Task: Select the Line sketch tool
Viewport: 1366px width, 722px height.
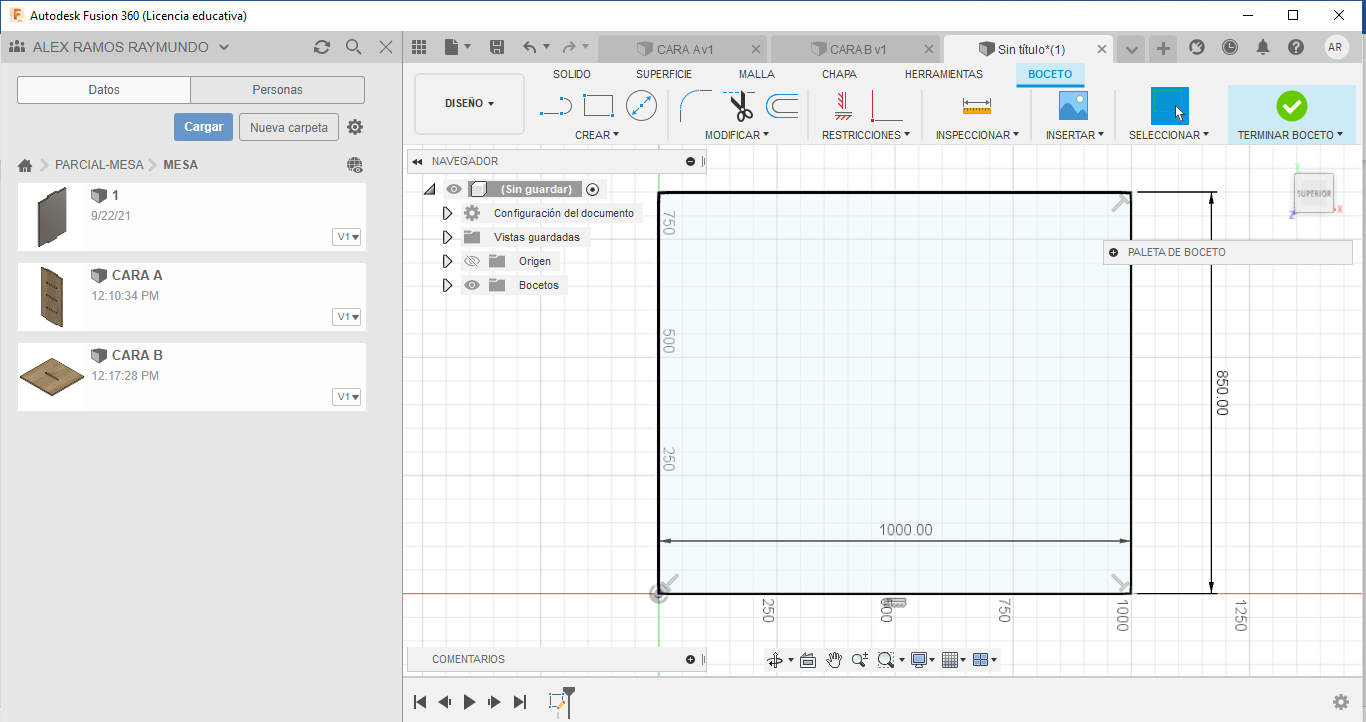Action: coord(555,105)
